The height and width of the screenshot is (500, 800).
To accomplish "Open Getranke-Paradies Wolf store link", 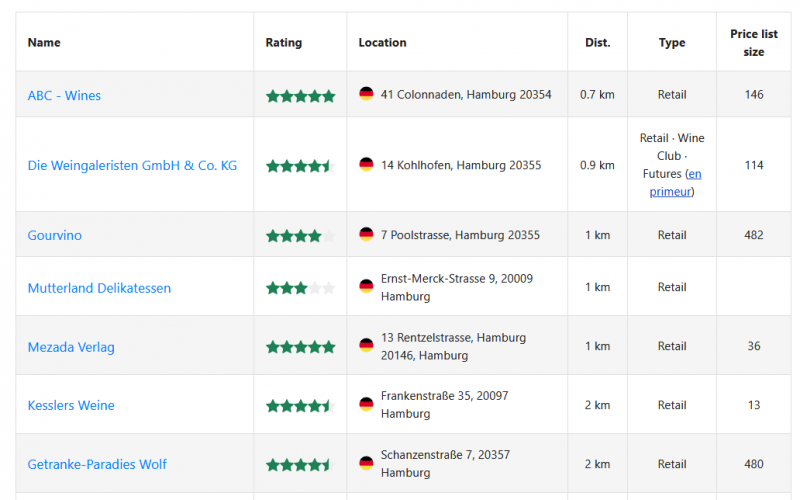I will point(97,464).
